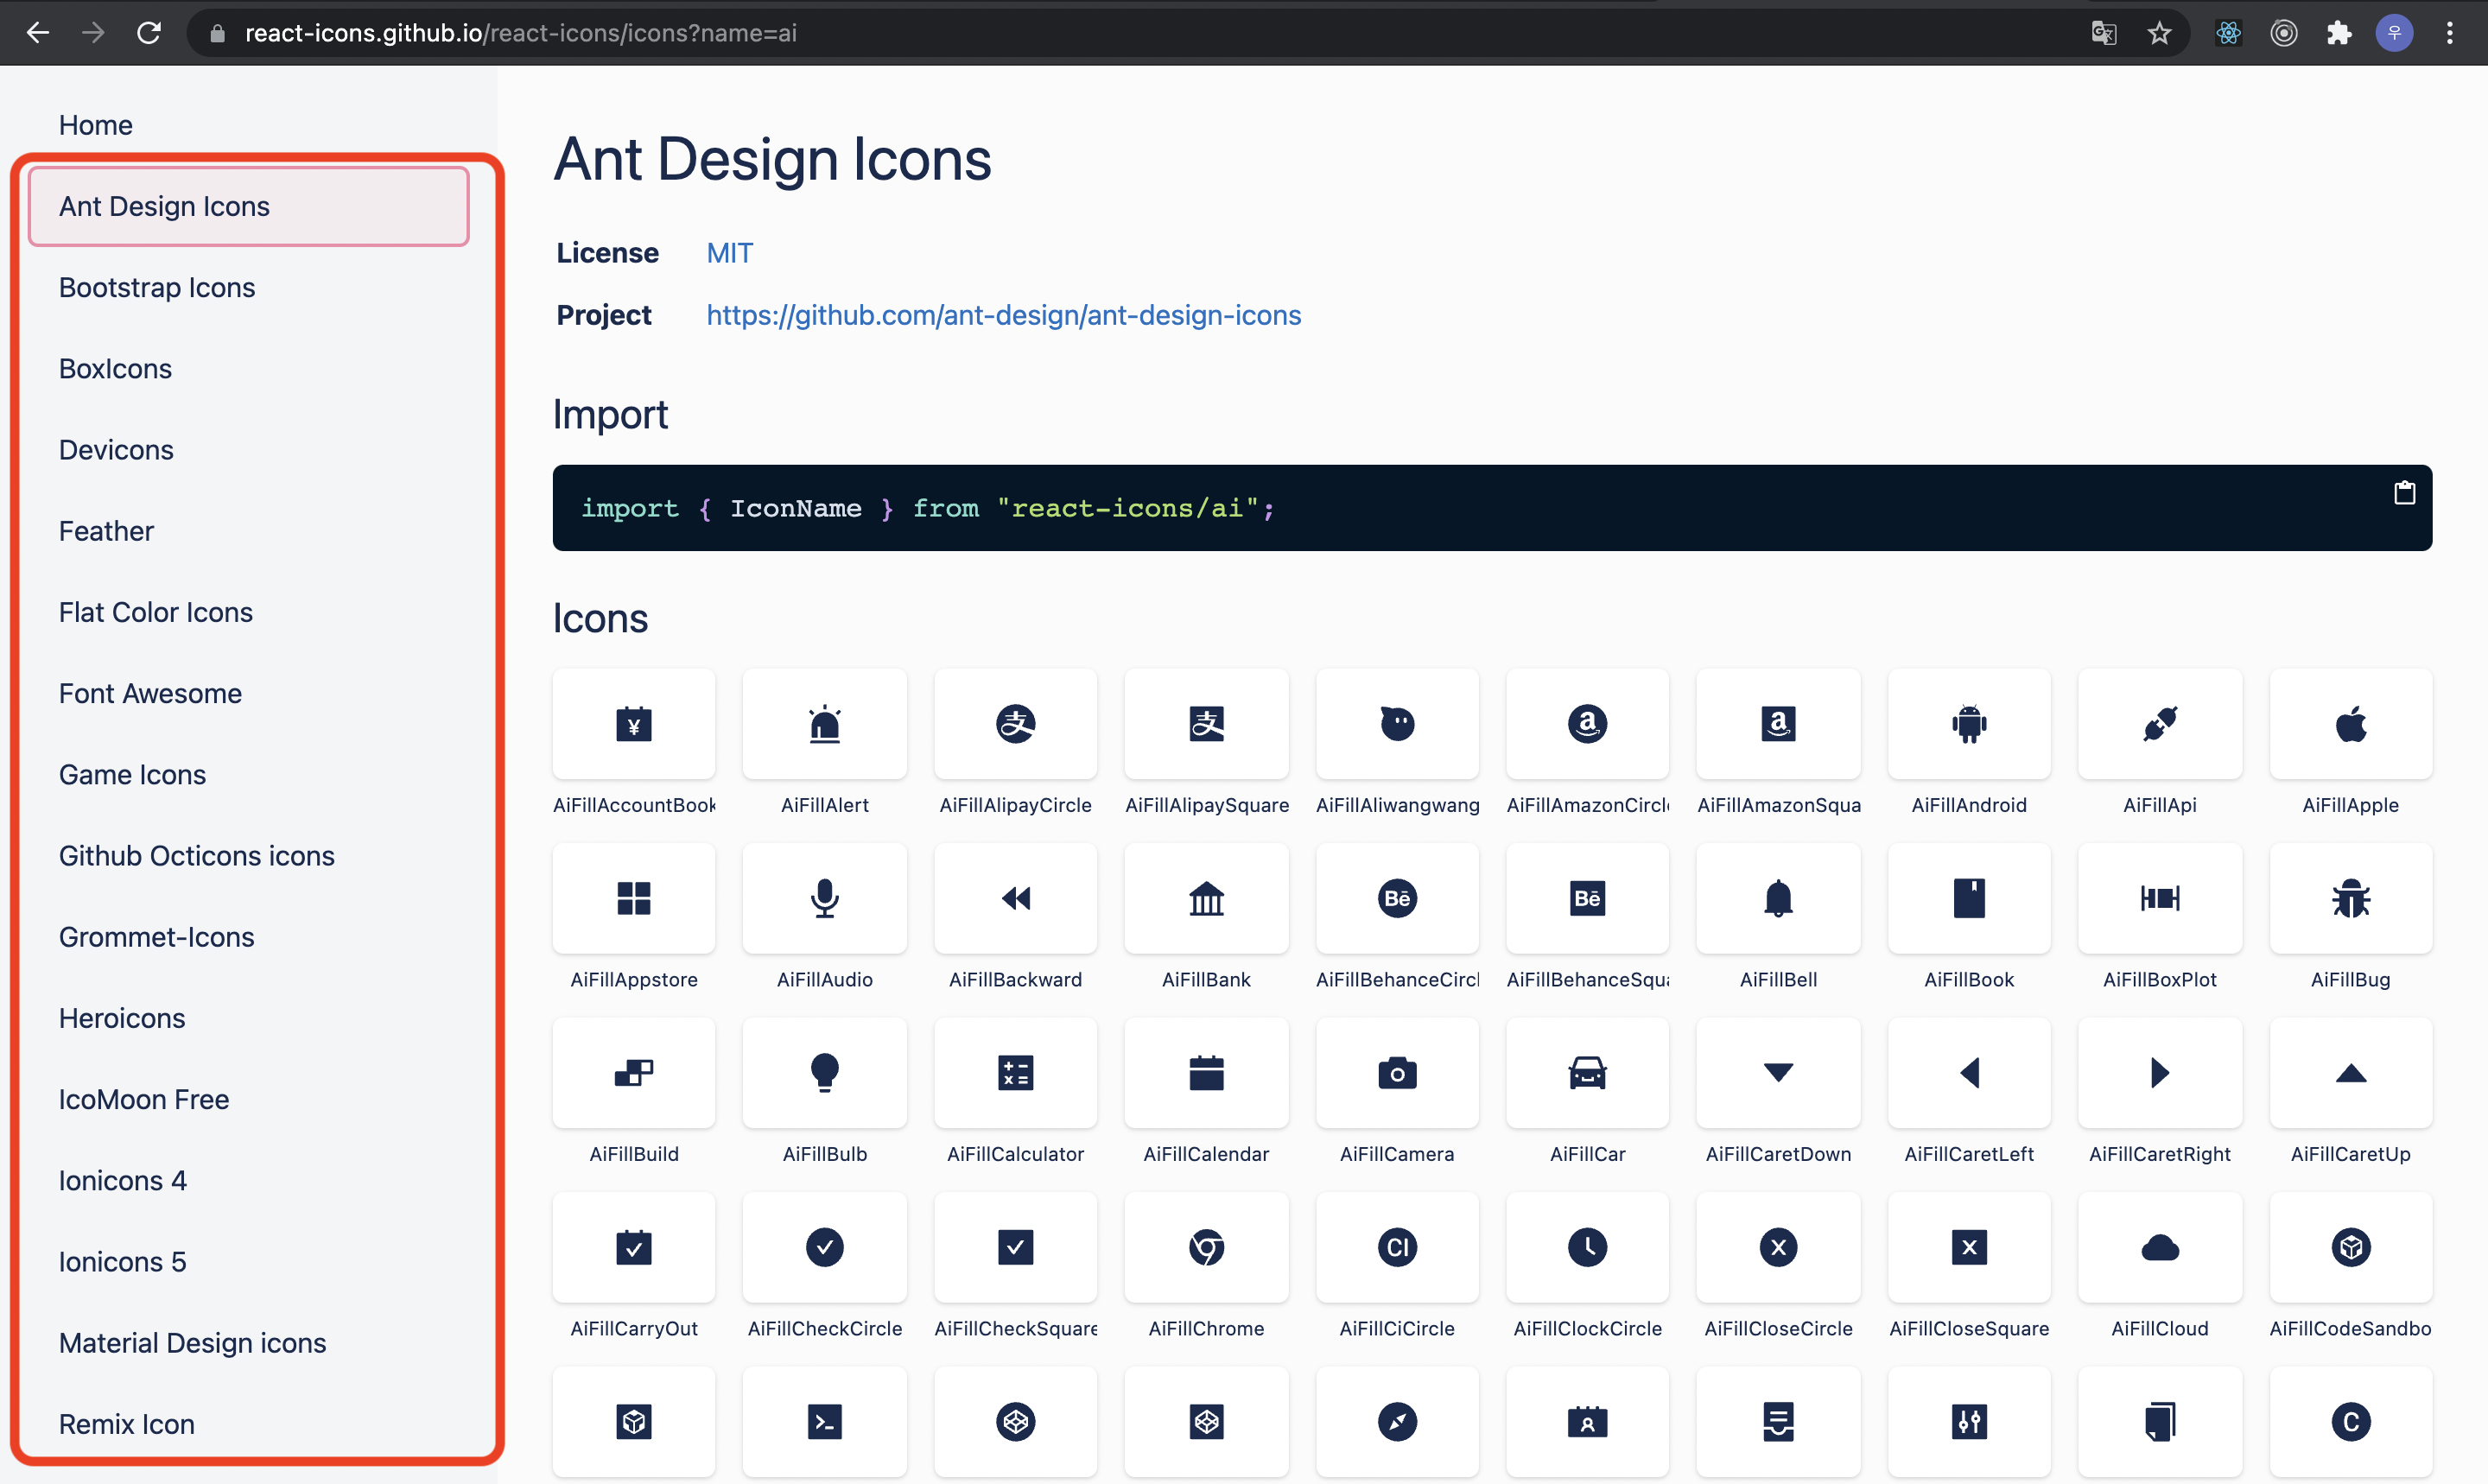Open Bootstrap Icons in the sidebar

[157, 287]
